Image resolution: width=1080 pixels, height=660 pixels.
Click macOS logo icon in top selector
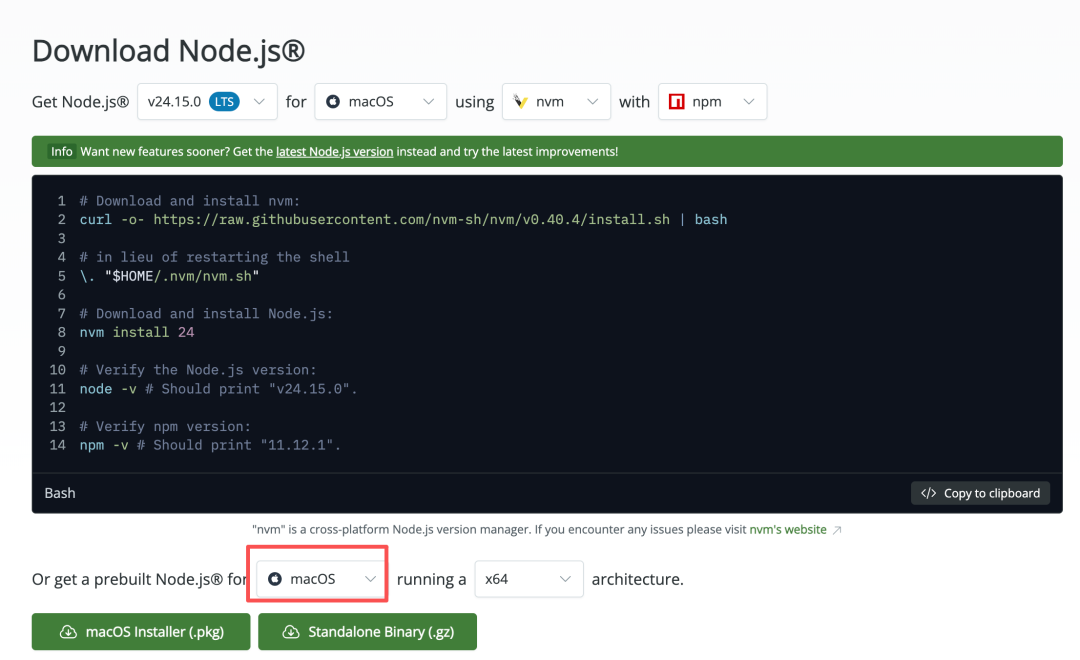(x=333, y=102)
